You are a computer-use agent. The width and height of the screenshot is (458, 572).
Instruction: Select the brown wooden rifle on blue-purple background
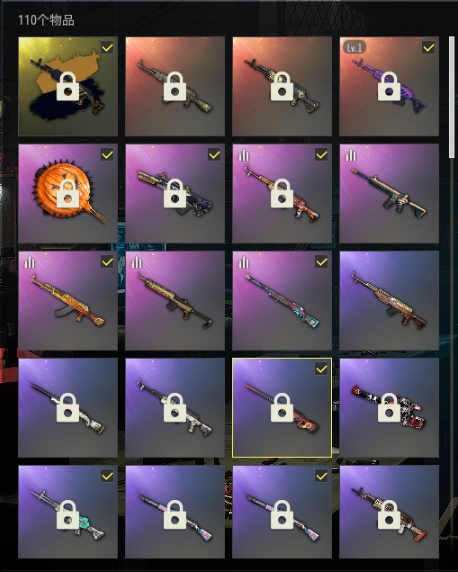pyautogui.click(x=389, y=301)
